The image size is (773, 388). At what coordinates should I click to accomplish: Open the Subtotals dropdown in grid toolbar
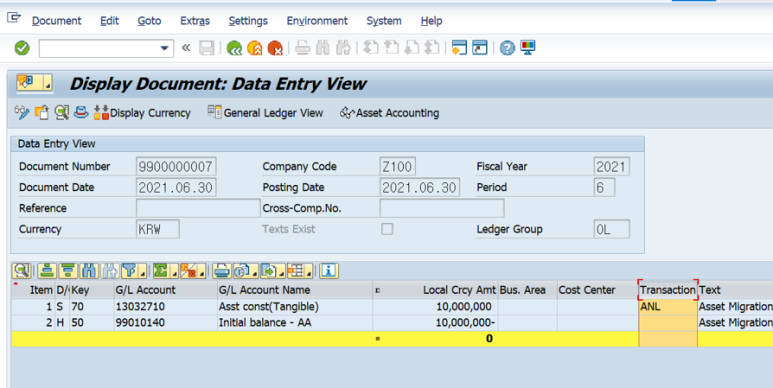[192, 271]
